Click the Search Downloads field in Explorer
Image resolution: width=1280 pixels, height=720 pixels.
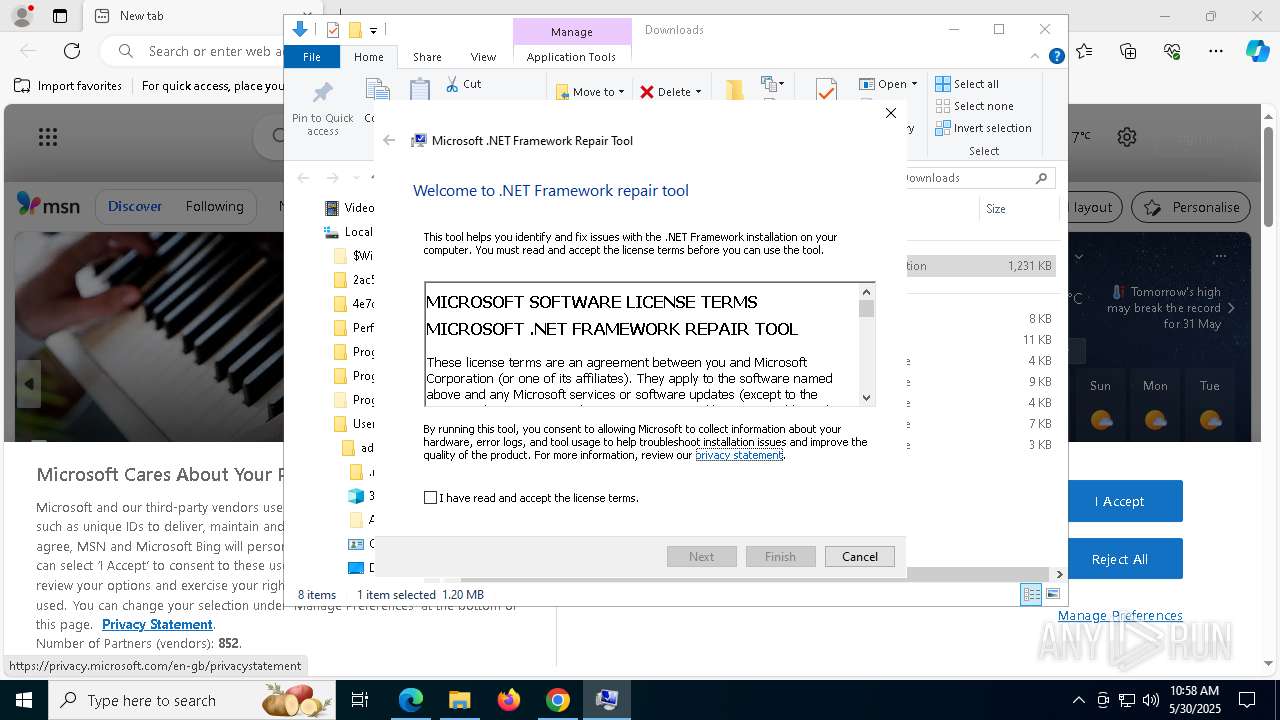(x=980, y=178)
